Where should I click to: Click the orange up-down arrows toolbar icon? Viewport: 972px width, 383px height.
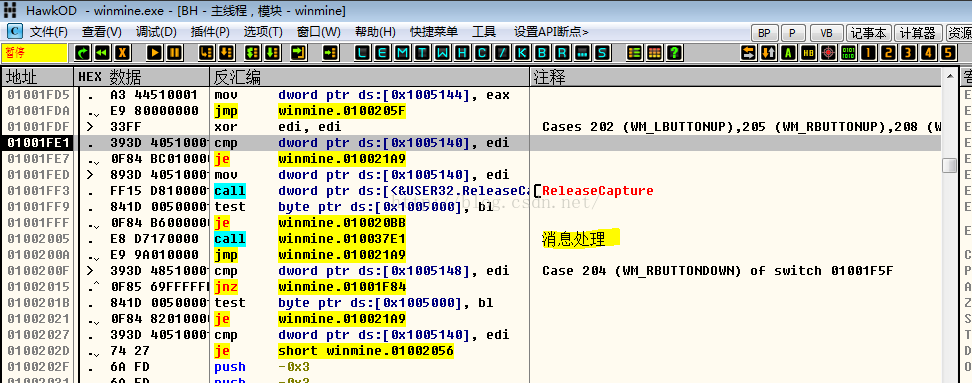(769, 53)
